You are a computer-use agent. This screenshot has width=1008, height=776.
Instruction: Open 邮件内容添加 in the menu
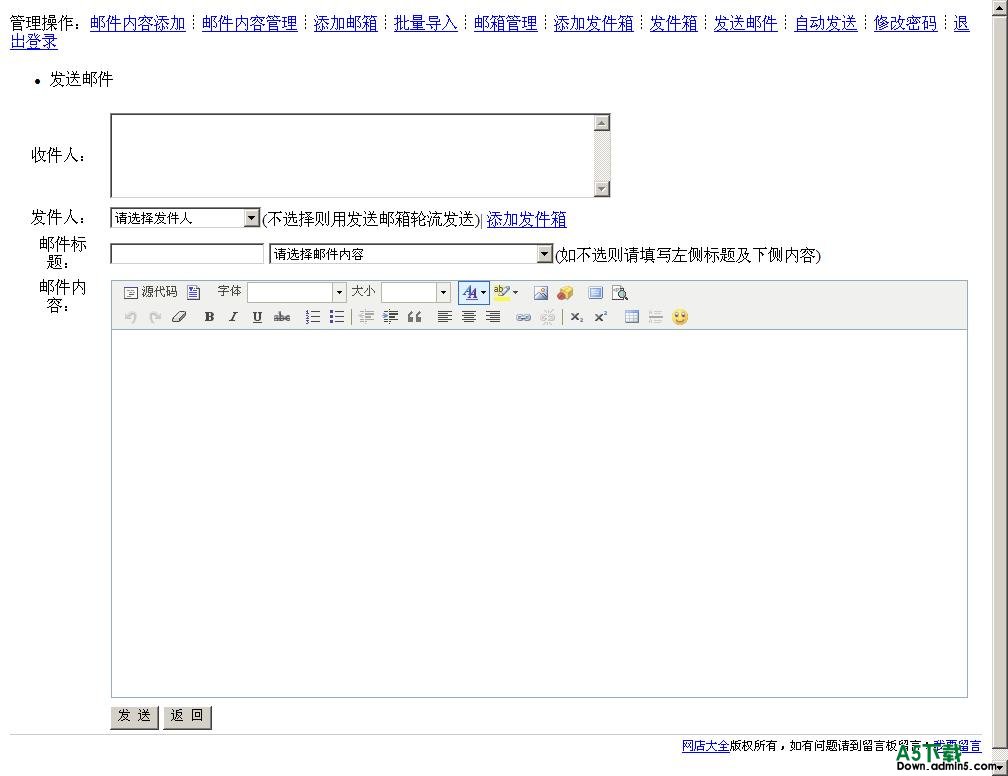click(x=138, y=23)
